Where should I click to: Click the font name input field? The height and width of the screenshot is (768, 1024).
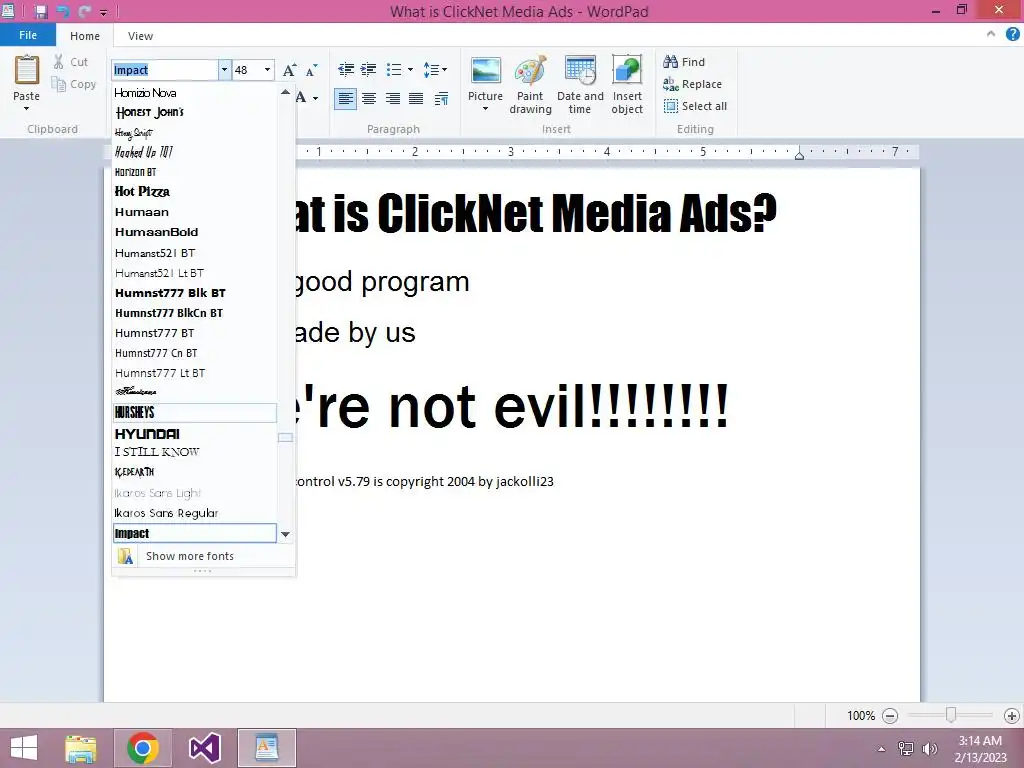coord(165,70)
